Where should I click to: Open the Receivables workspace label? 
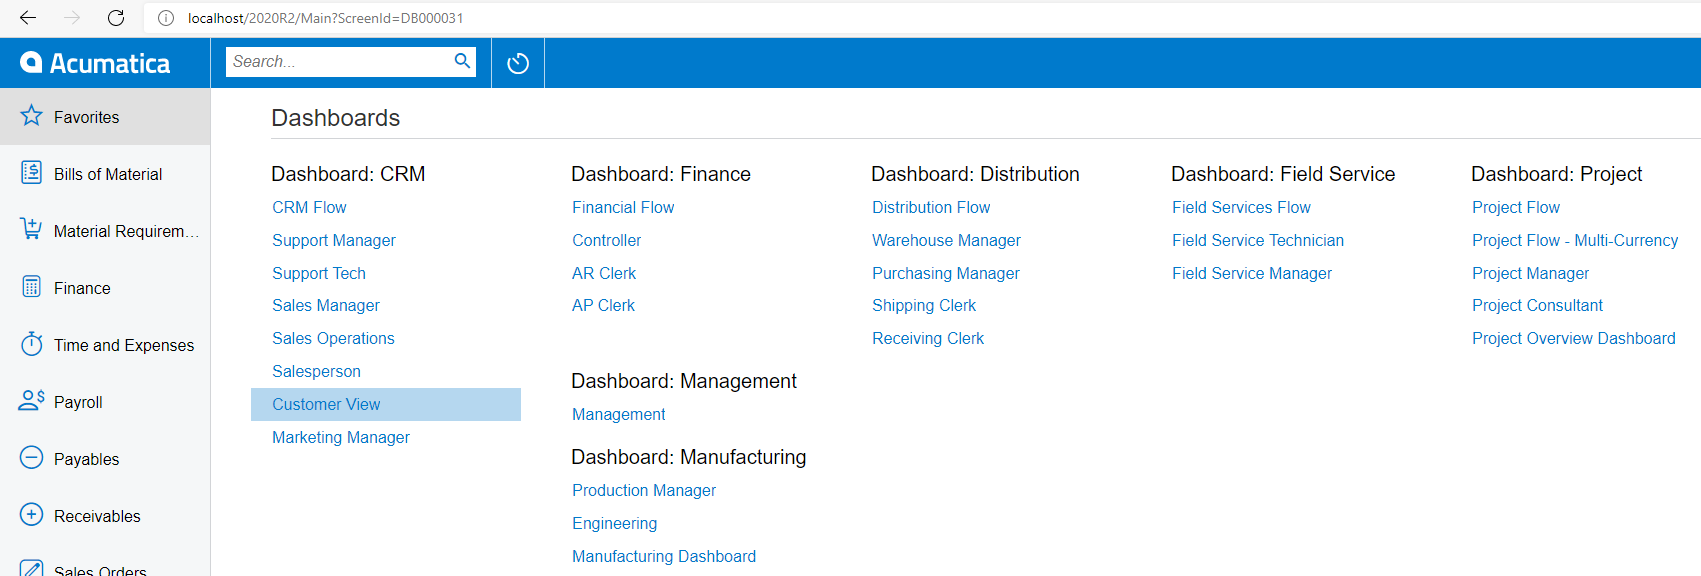97,516
